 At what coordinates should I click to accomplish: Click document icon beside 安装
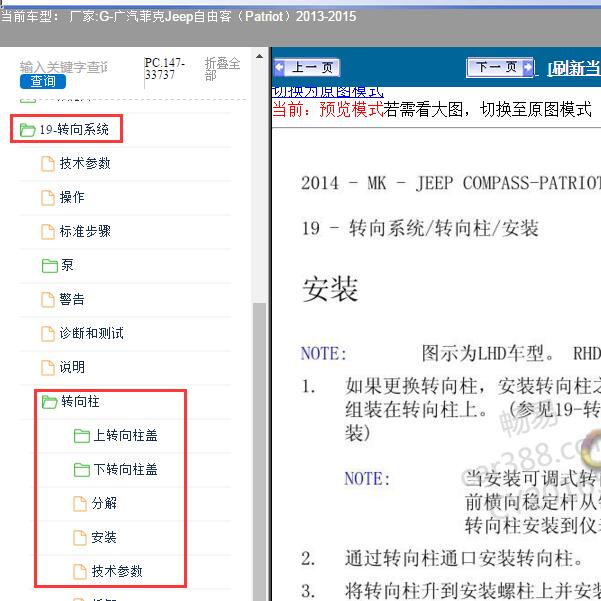pos(80,537)
